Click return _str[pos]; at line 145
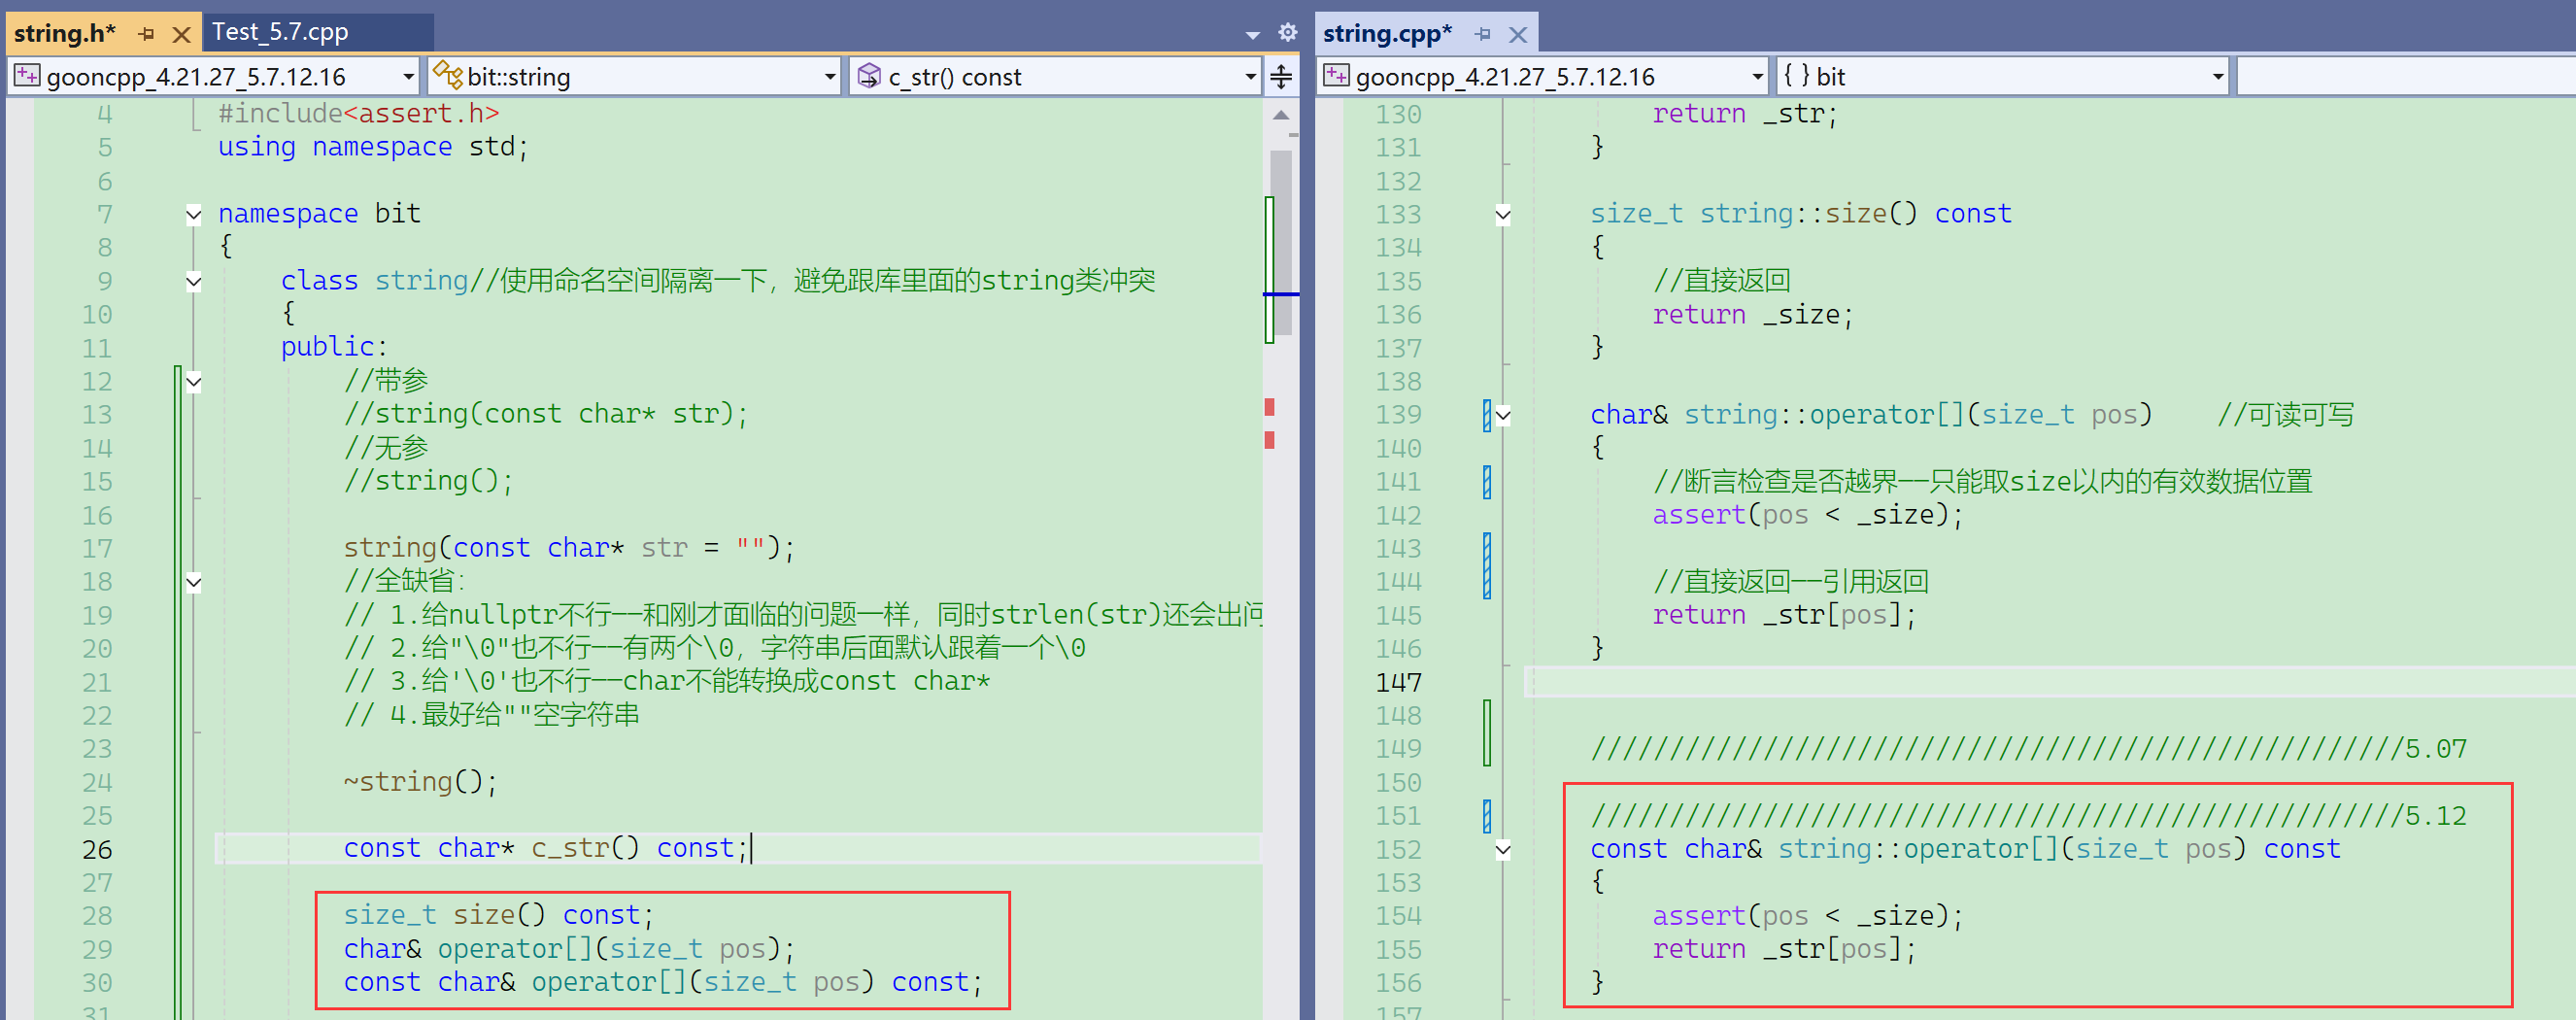The width and height of the screenshot is (2576, 1020). 1784,615
